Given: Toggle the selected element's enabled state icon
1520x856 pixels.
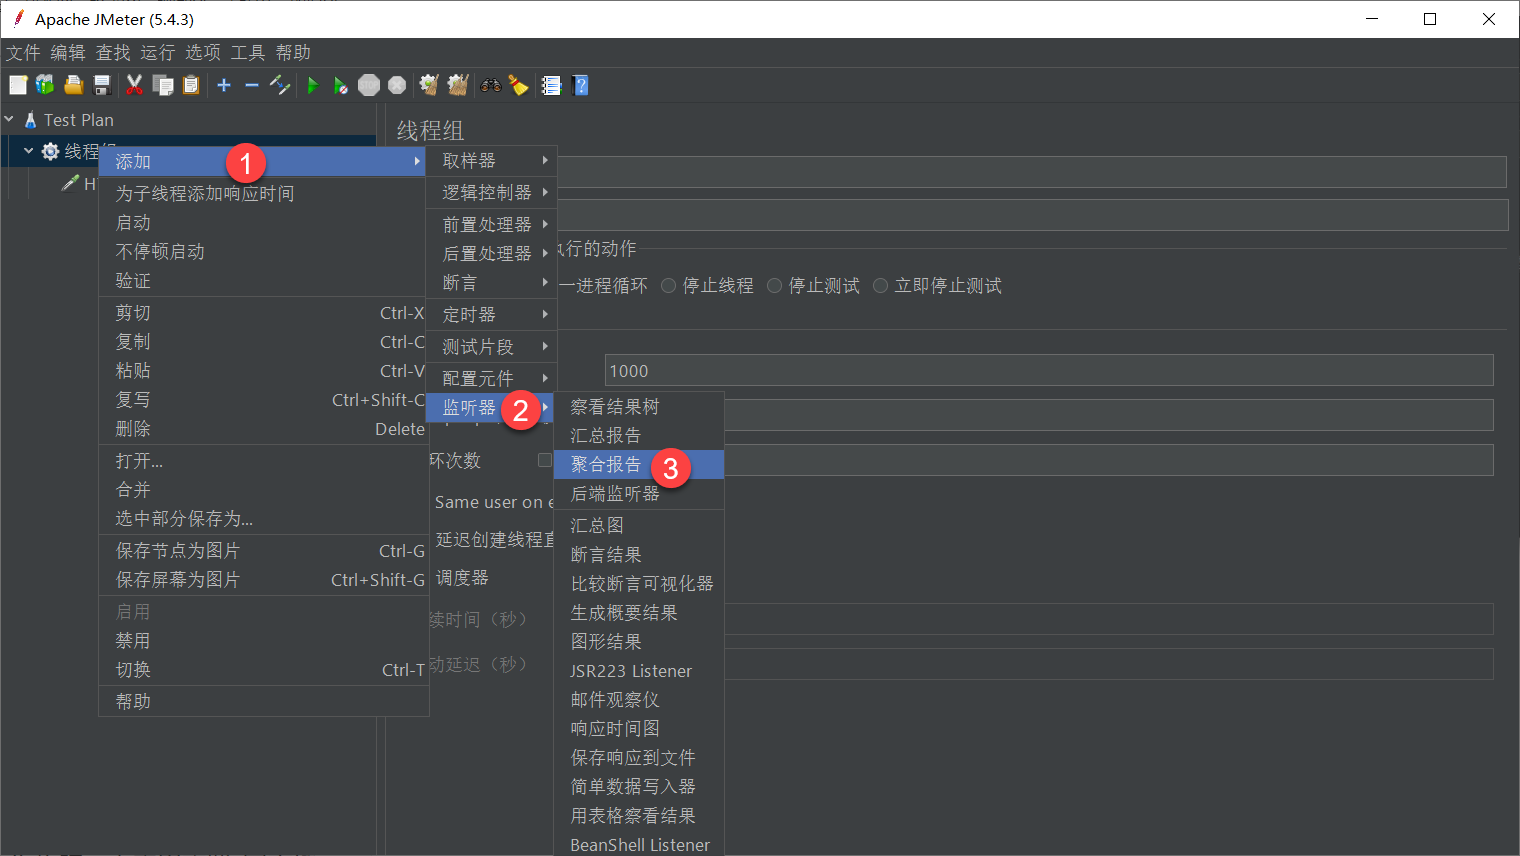Looking at the screenshot, I should [280, 85].
